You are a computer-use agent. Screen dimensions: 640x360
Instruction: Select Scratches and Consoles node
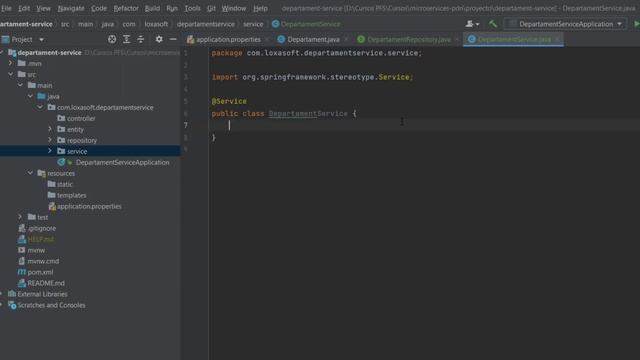(x=51, y=305)
